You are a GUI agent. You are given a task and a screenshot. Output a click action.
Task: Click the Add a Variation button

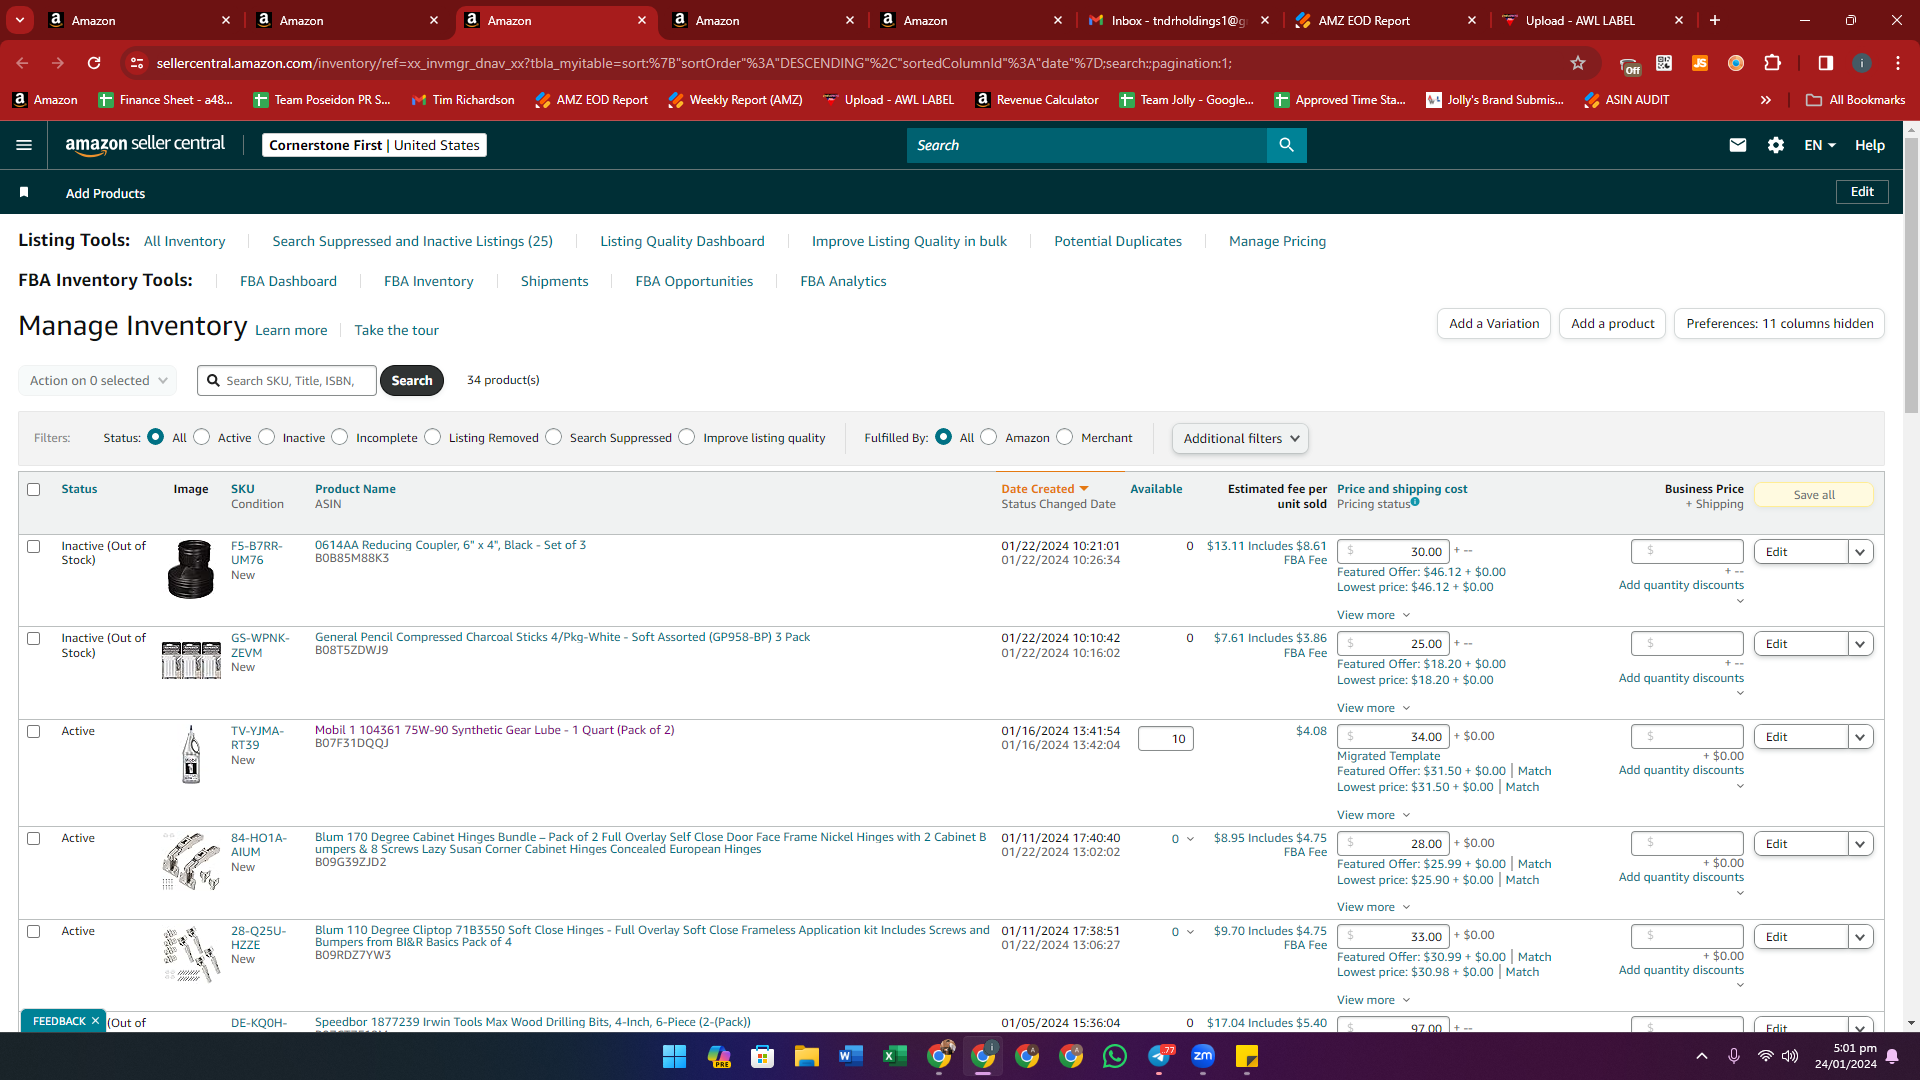[x=1494, y=323]
